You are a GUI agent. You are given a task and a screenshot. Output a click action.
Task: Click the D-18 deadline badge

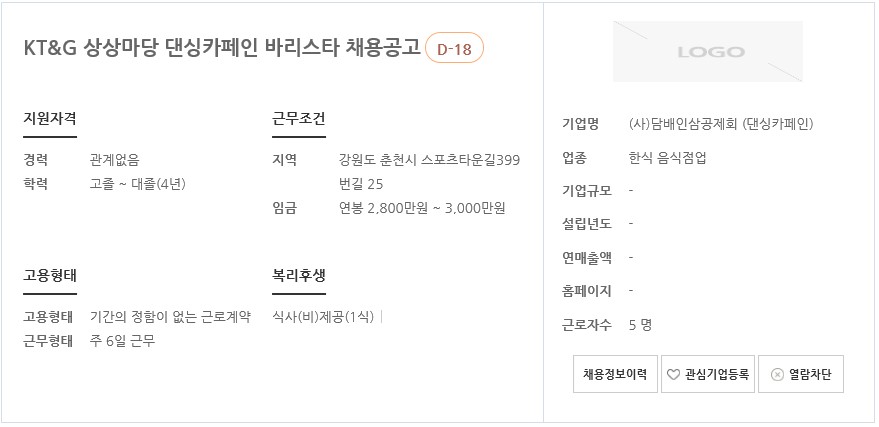[454, 49]
